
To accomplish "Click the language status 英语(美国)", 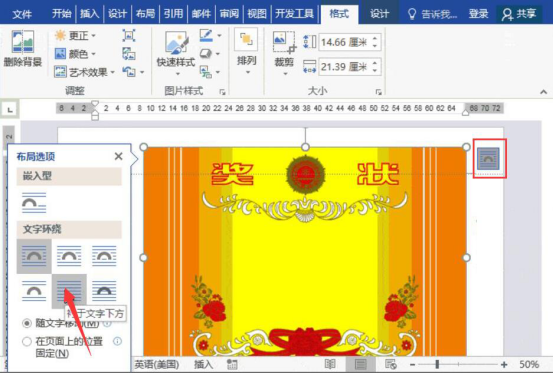I will click(157, 364).
